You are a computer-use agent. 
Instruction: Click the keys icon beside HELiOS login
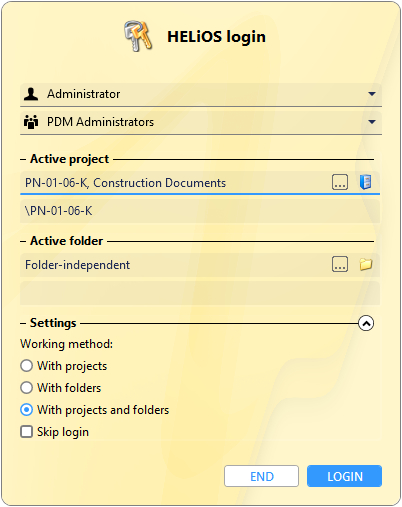138,36
